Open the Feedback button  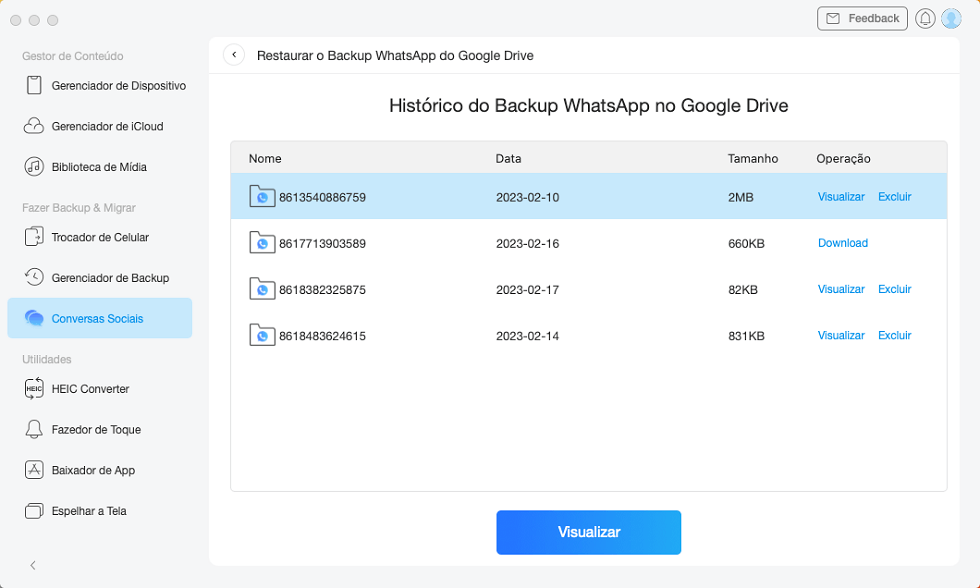(862, 19)
